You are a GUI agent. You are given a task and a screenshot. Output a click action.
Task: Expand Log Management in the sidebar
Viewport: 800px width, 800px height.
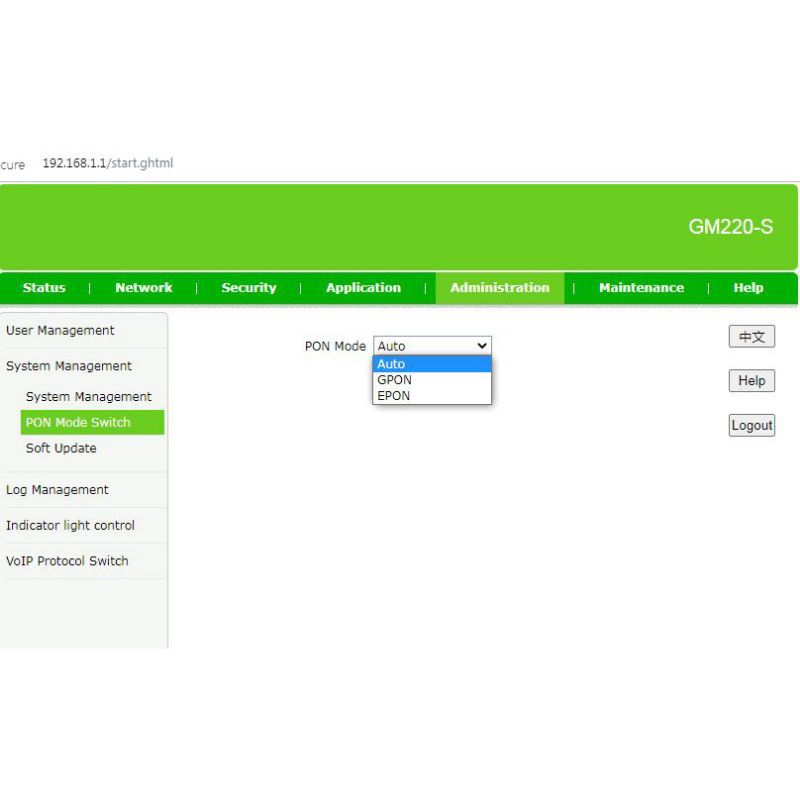[x=57, y=490]
